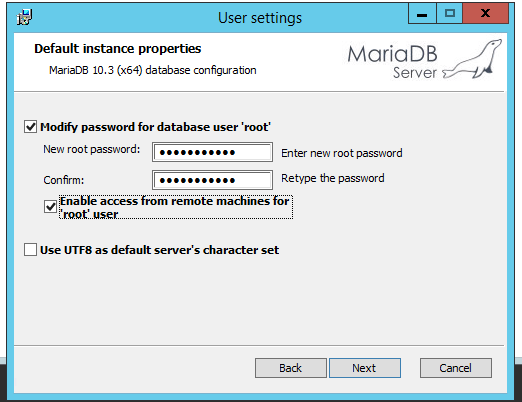
Task: Return with the Back button
Action: (291, 368)
